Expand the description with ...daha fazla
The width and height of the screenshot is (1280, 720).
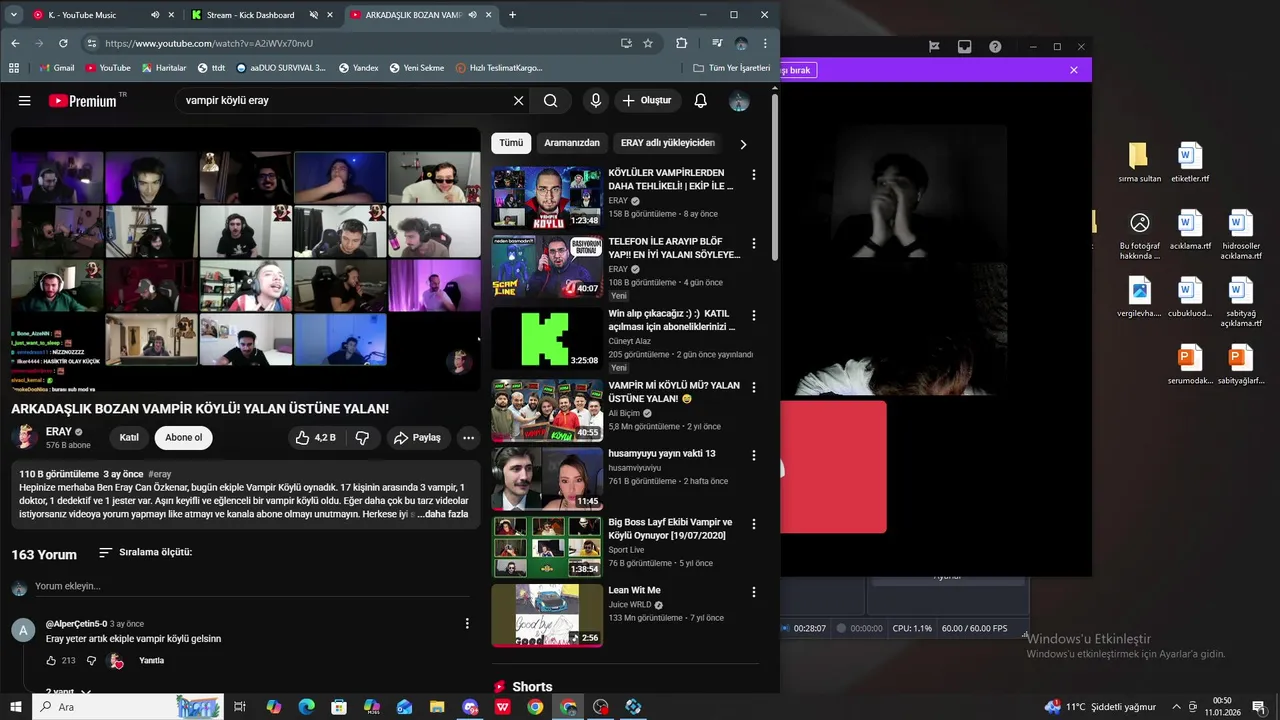443,514
